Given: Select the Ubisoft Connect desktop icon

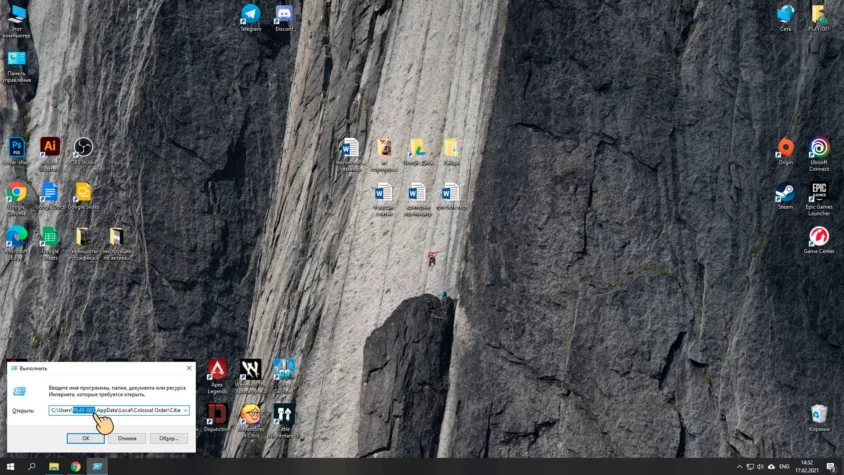Looking at the screenshot, I should coord(819,148).
